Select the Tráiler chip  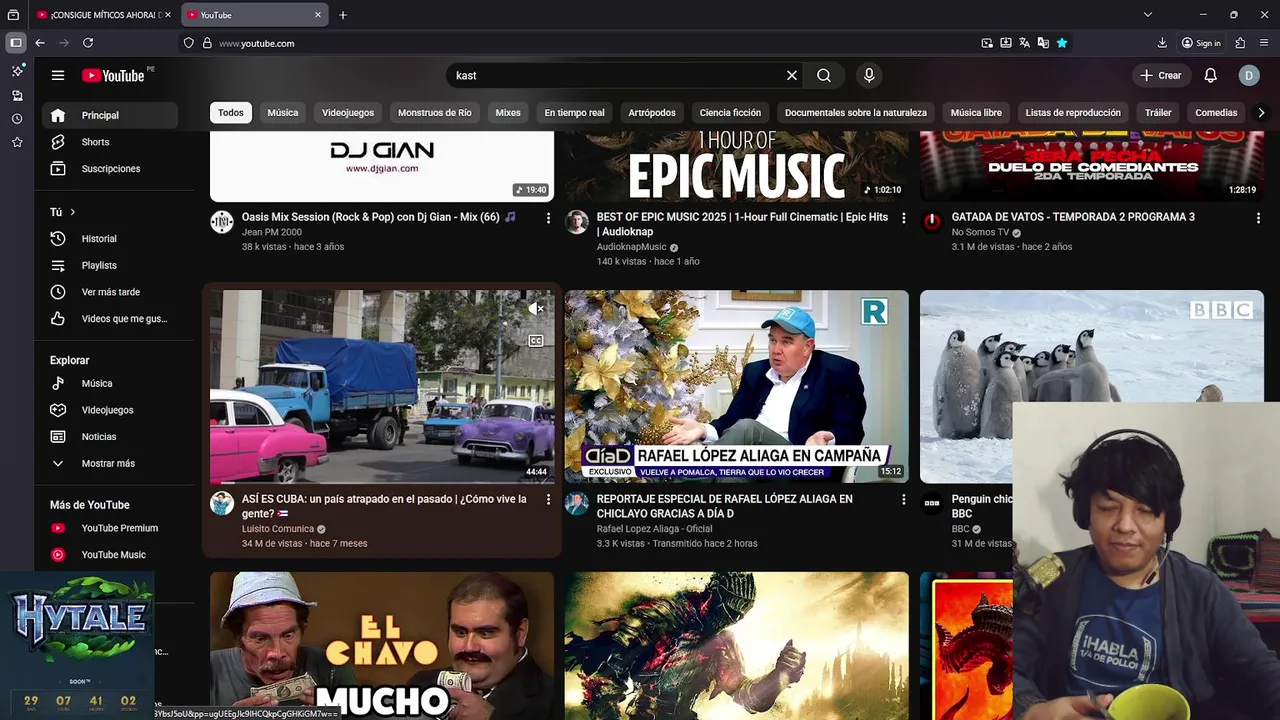tap(1158, 113)
